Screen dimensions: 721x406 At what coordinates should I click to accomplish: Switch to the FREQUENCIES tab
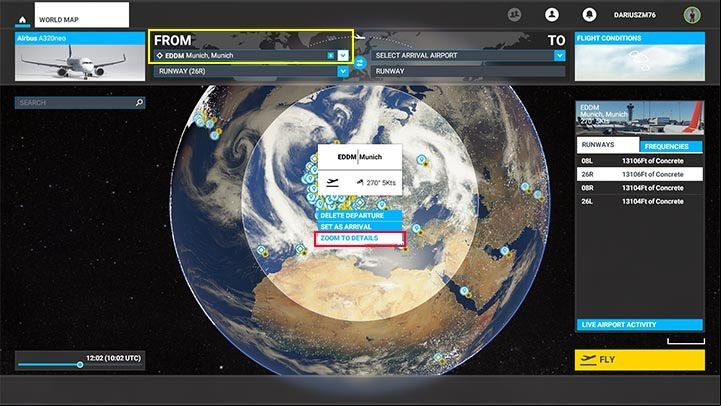tap(671, 146)
